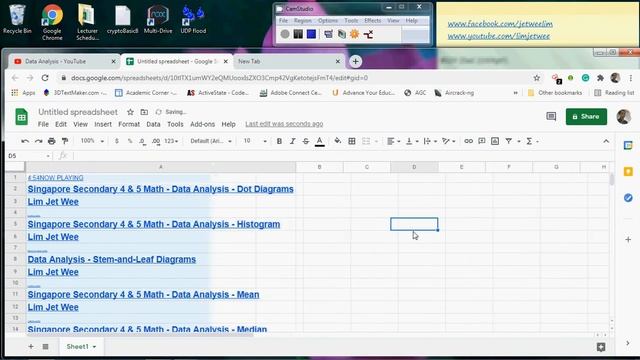Open the Tasks side panel icon
Image resolution: width=640 pixels, height=360 pixels.
point(628,198)
